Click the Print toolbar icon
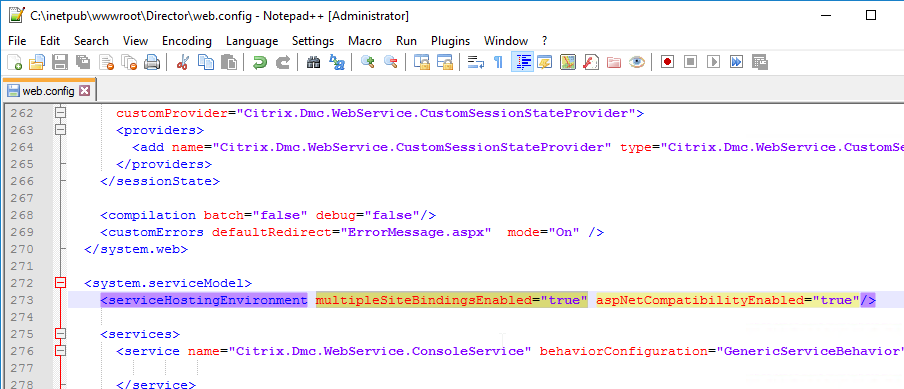 click(x=152, y=62)
